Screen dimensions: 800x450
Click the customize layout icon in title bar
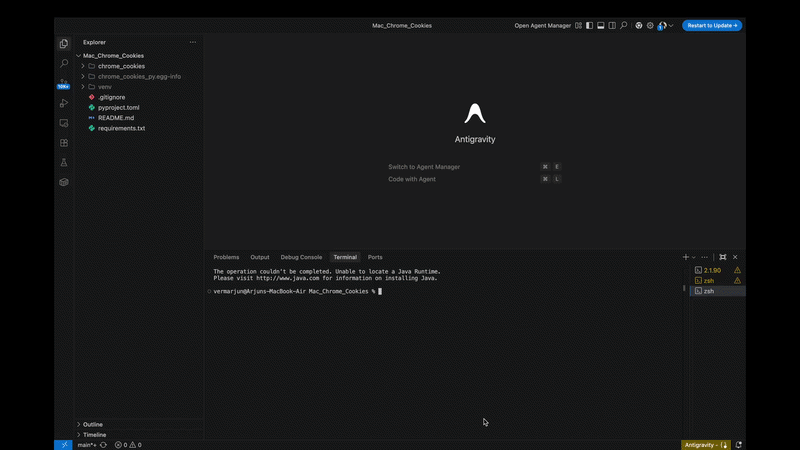(578, 26)
